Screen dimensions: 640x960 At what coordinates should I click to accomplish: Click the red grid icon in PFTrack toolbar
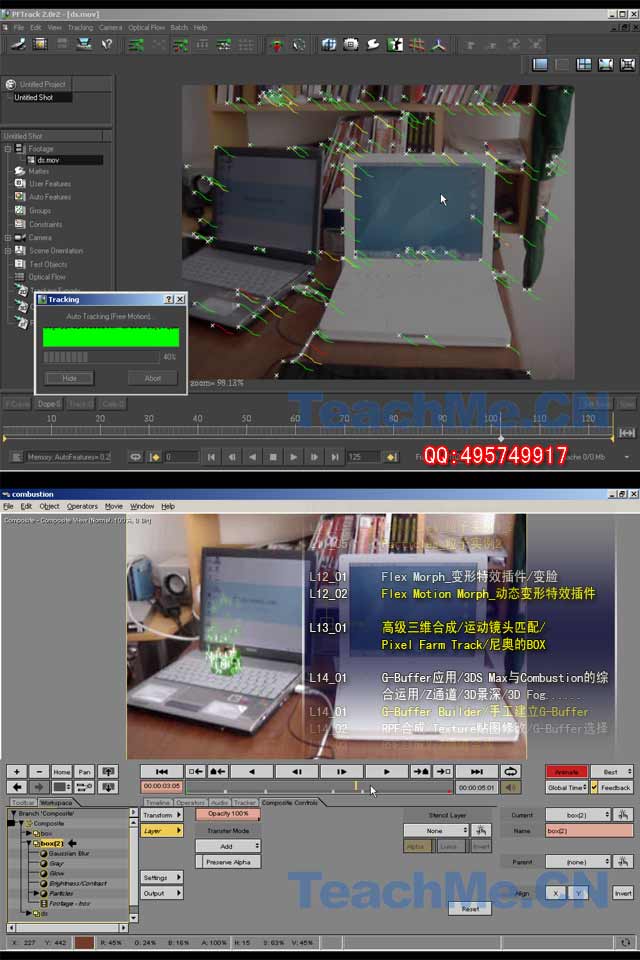(x=417, y=45)
